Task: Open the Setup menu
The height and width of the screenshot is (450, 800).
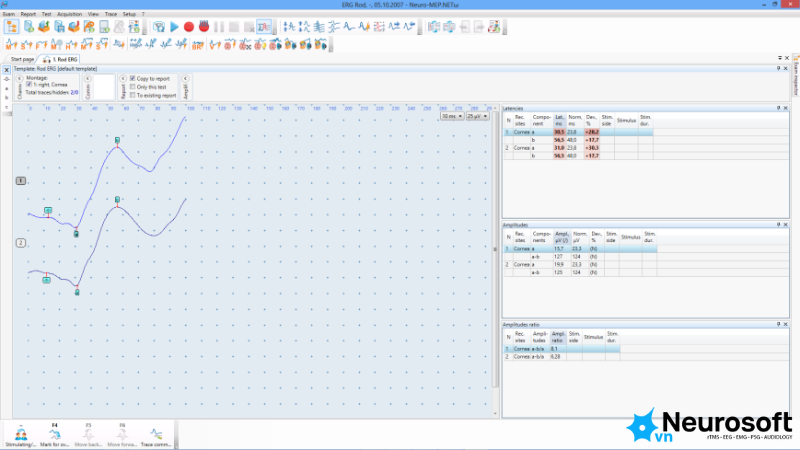Action: [x=129, y=14]
